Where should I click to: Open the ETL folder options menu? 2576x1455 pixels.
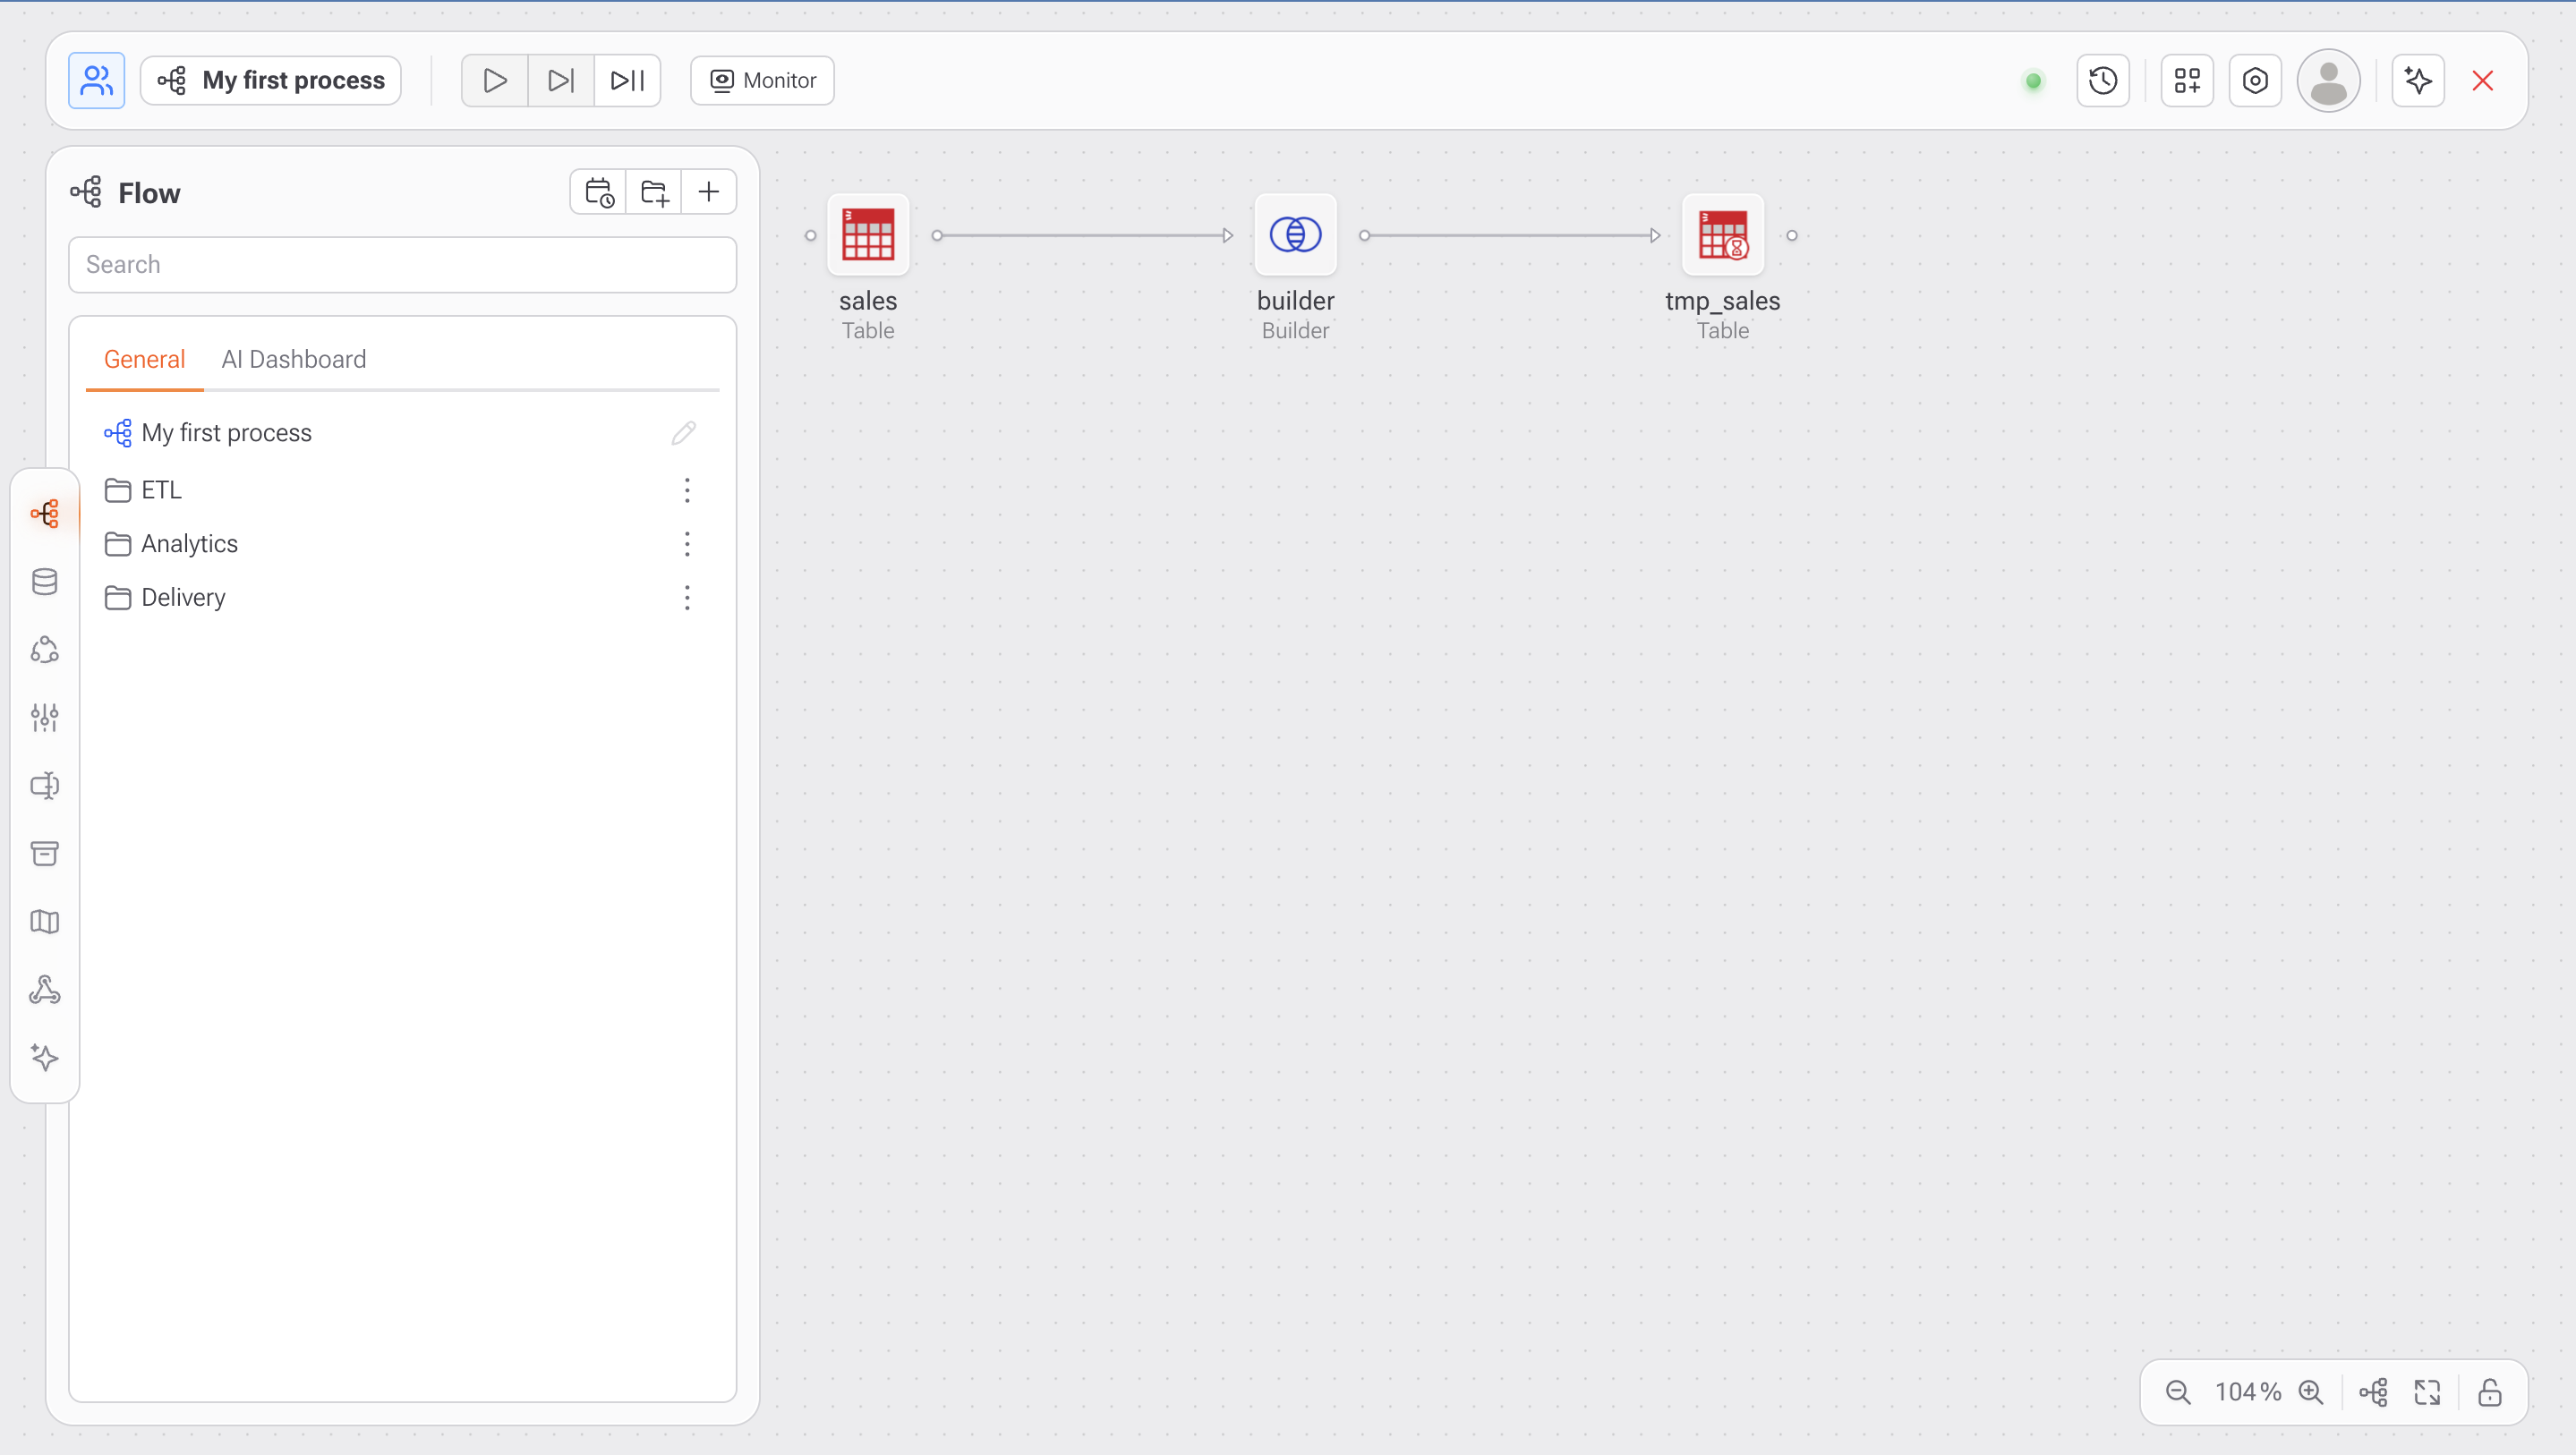click(687, 490)
